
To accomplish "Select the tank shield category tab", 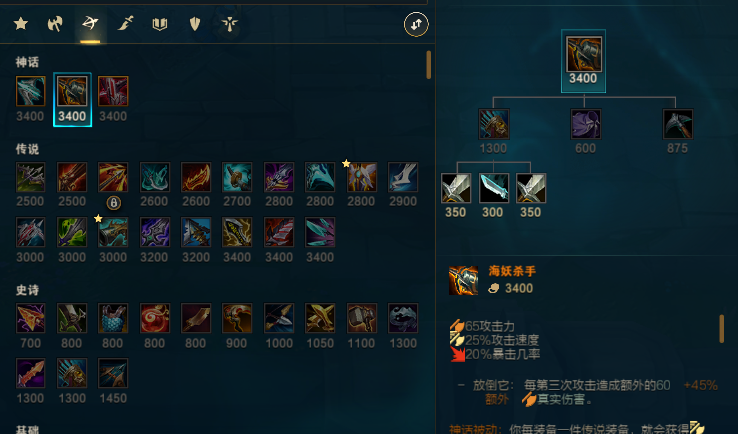I will click(195, 23).
